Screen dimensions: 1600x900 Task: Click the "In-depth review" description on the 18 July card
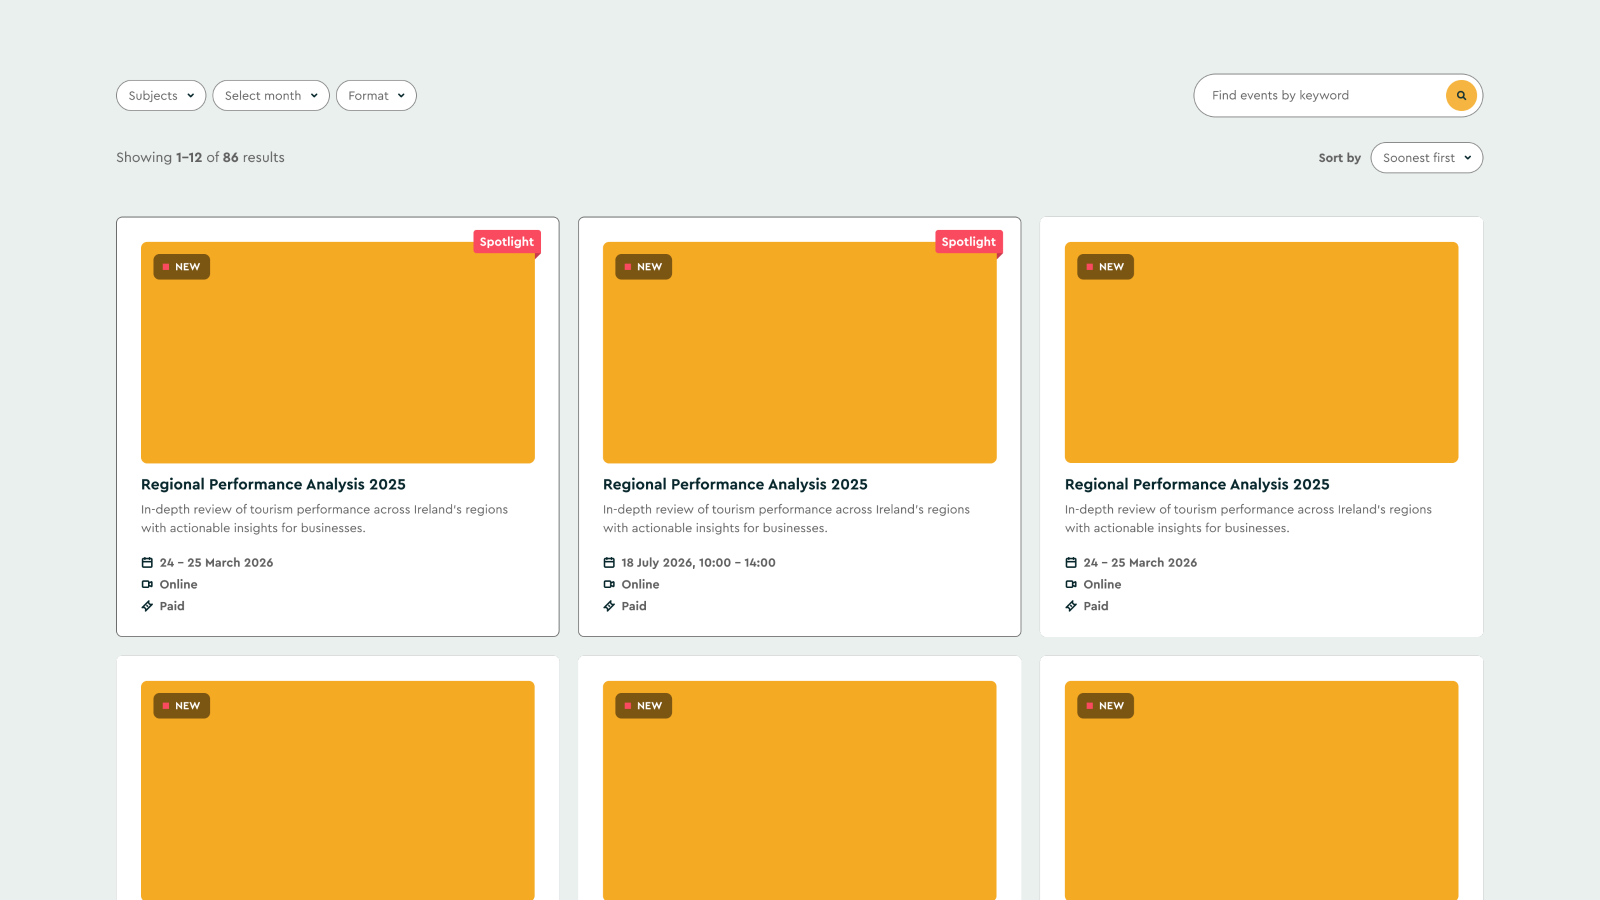[x=786, y=519]
